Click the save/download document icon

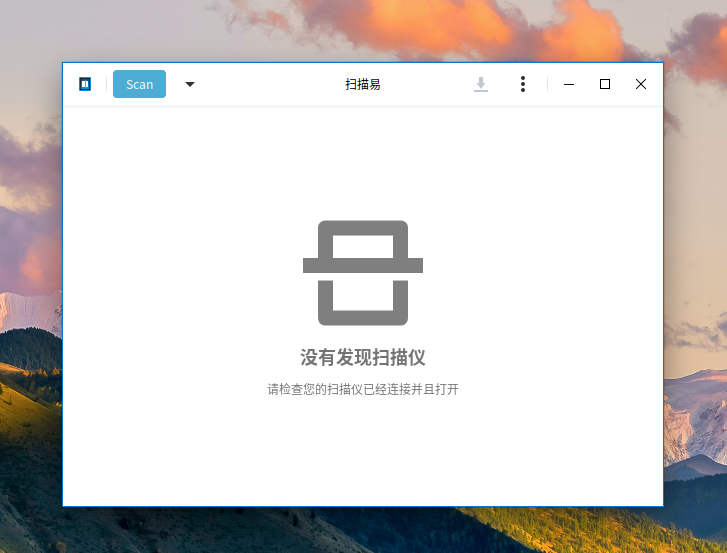point(481,84)
